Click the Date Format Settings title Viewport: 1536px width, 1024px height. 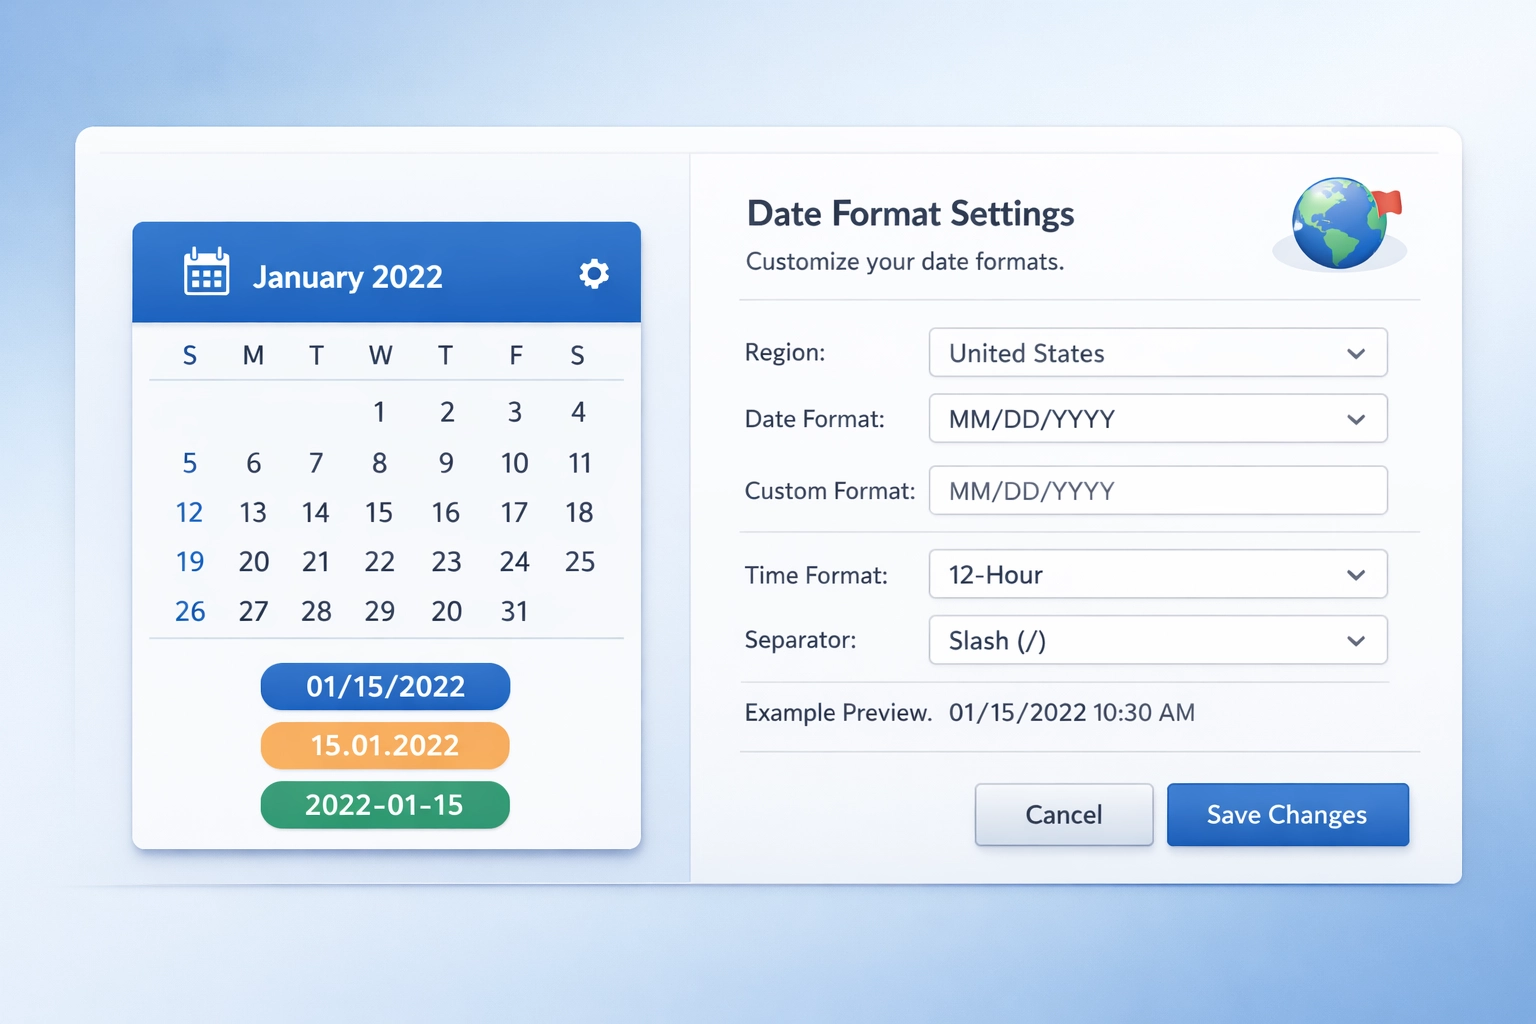(910, 213)
